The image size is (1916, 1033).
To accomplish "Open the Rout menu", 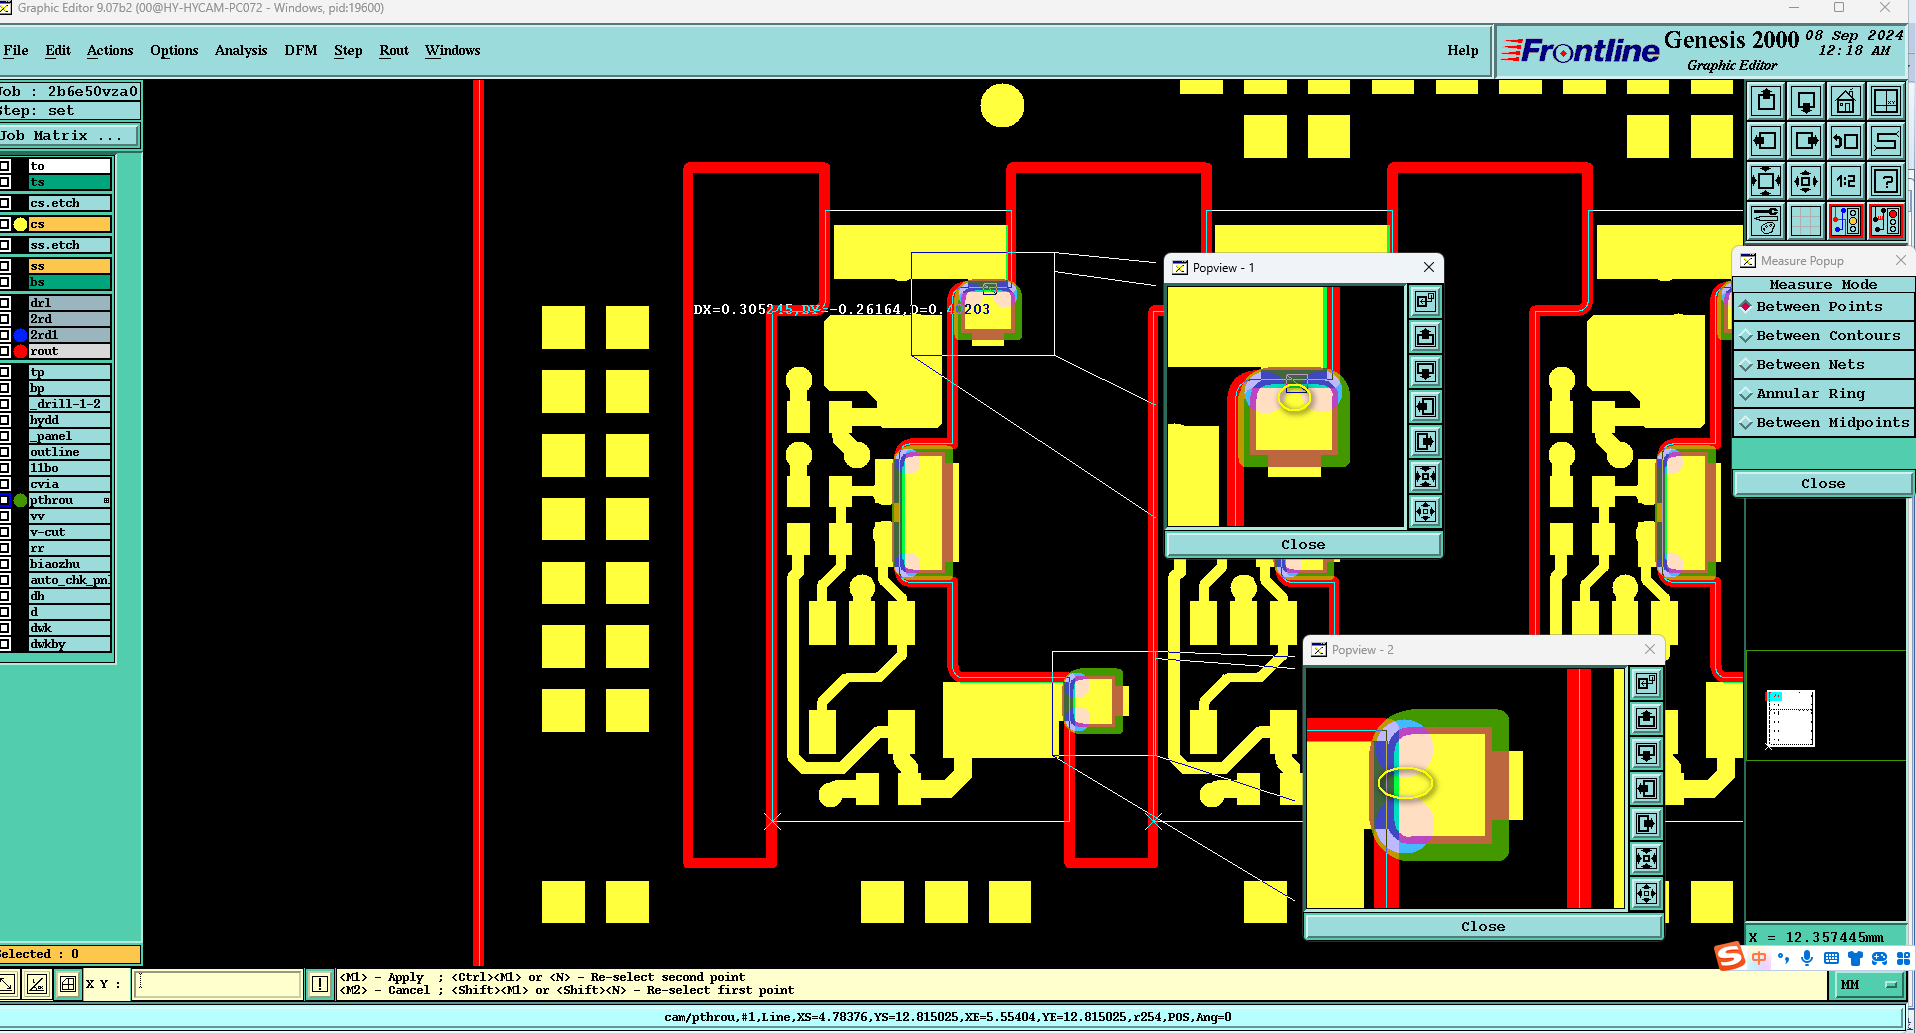I will [x=394, y=50].
